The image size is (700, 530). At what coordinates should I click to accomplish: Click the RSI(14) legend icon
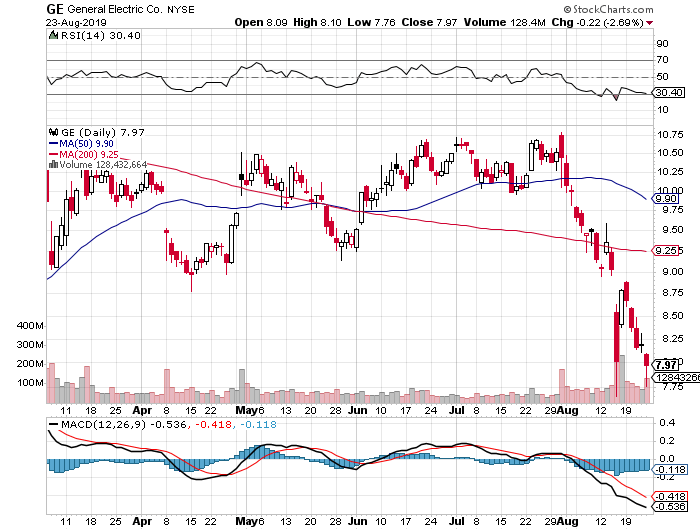(53, 35)
